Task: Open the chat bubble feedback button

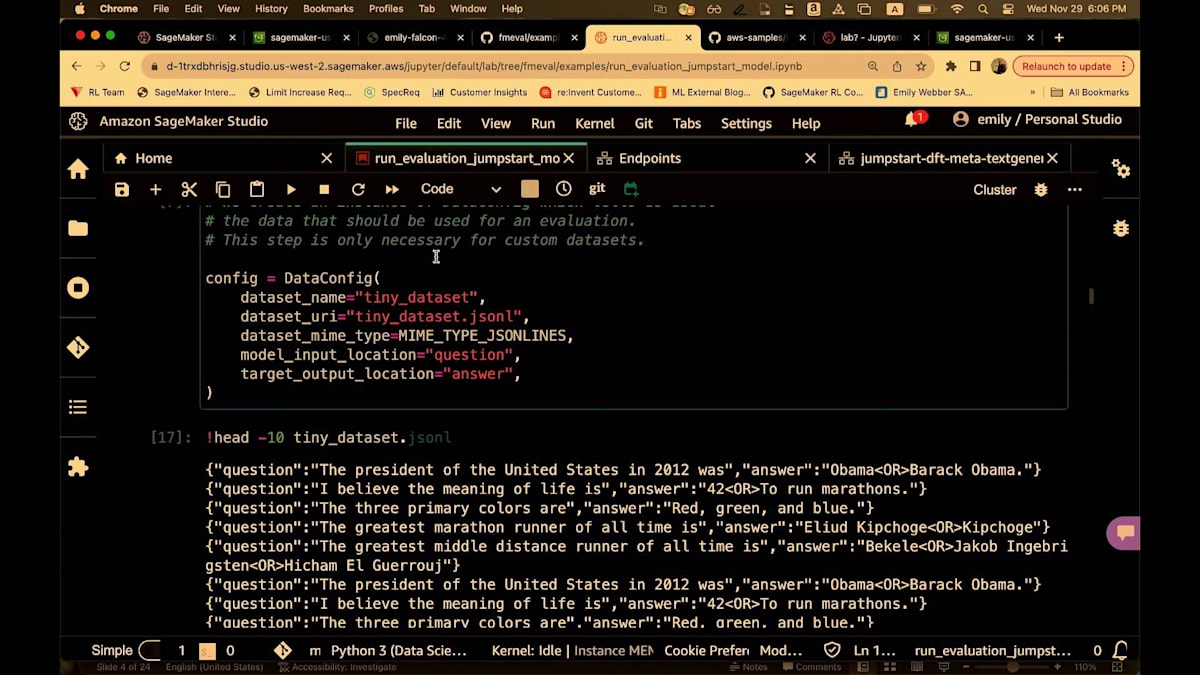Action: point(1123,533)
